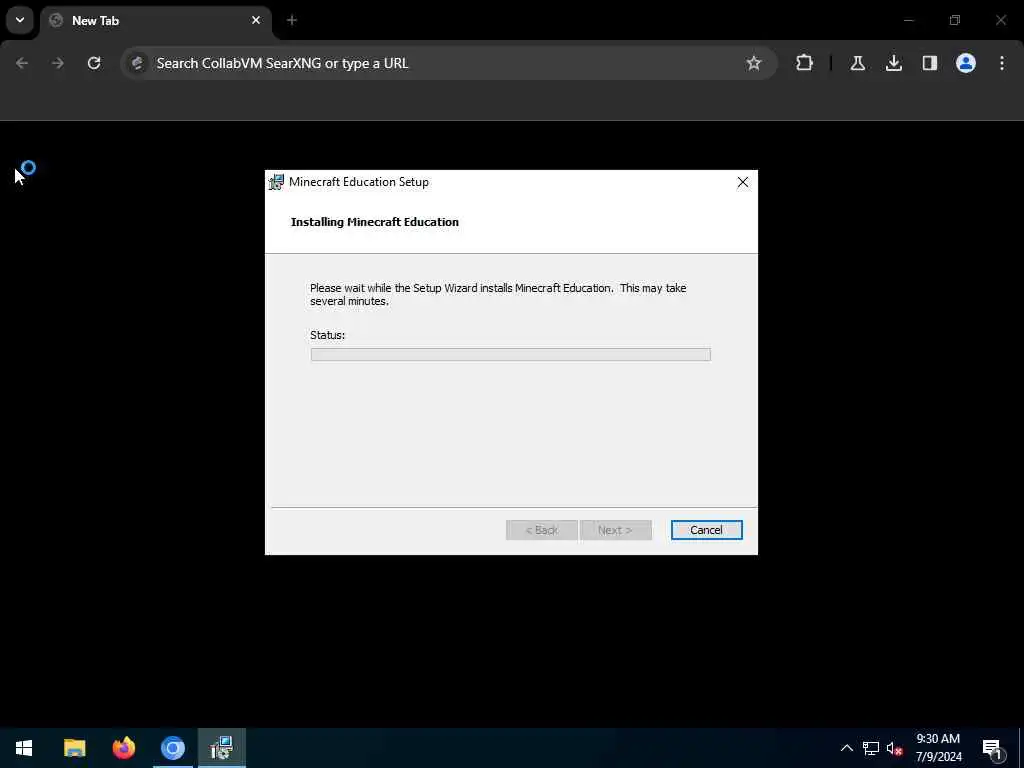Restore down the browser window

955,20
